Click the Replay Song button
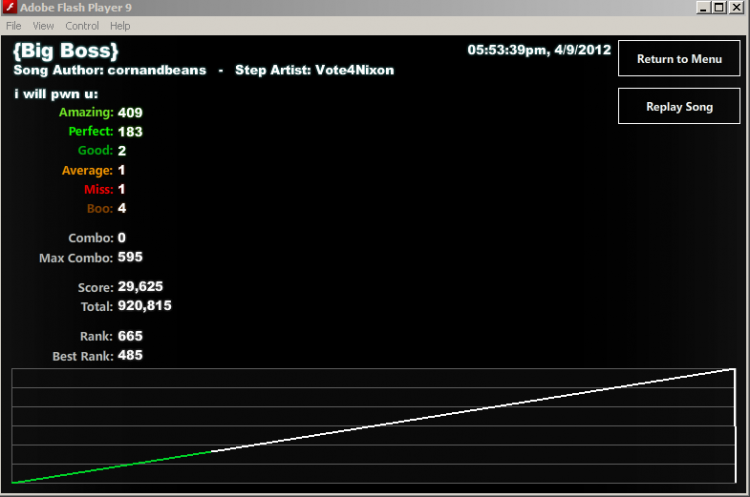Screen dimensions: 750x497 pyautogui.click(x=679, y=106)
